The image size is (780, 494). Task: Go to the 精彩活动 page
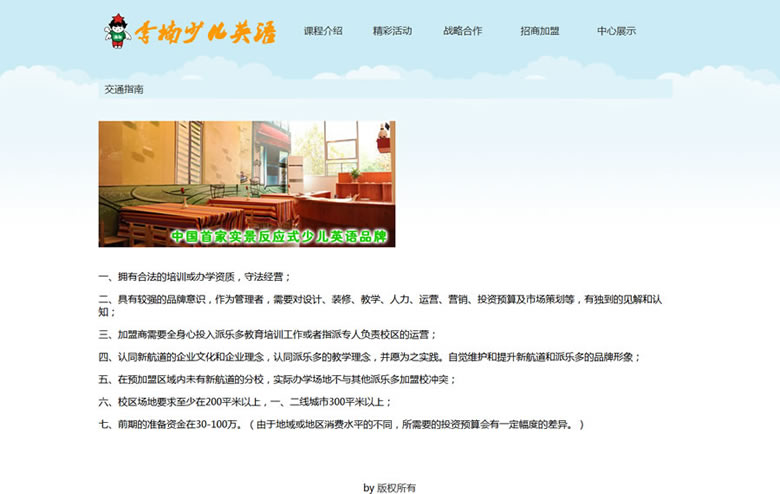point(392,31)
